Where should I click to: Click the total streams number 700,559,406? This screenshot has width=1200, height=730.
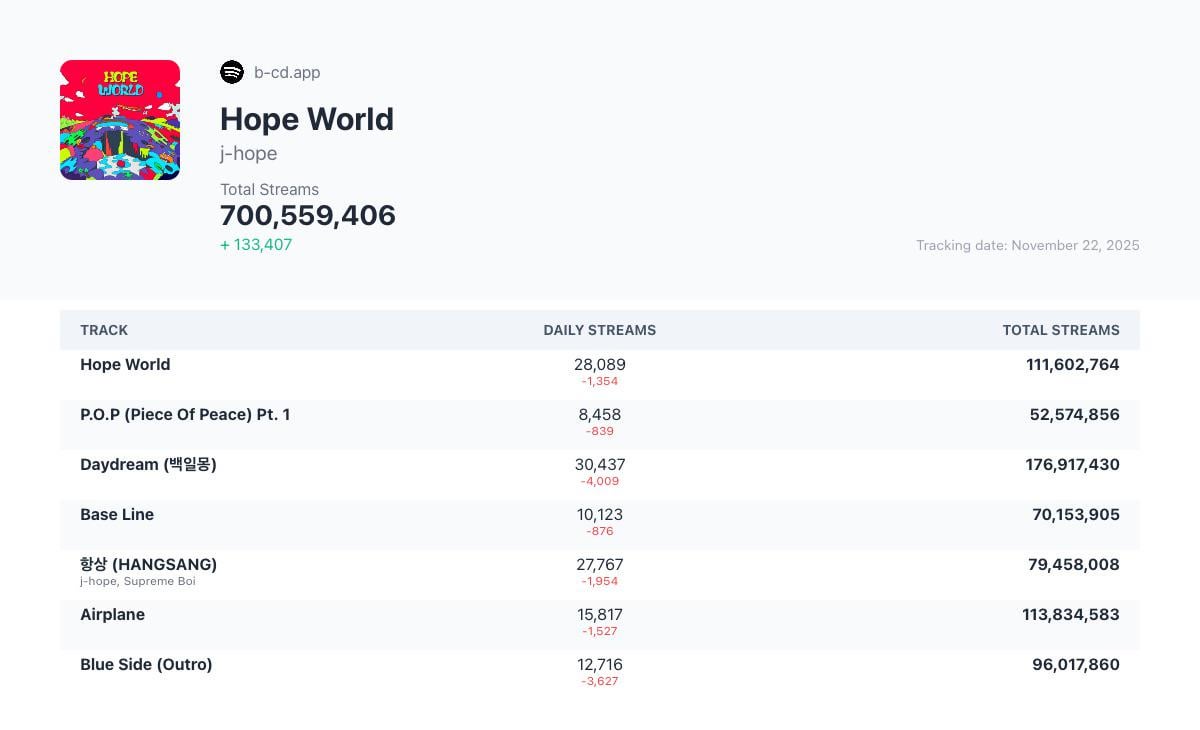[308, 216]
